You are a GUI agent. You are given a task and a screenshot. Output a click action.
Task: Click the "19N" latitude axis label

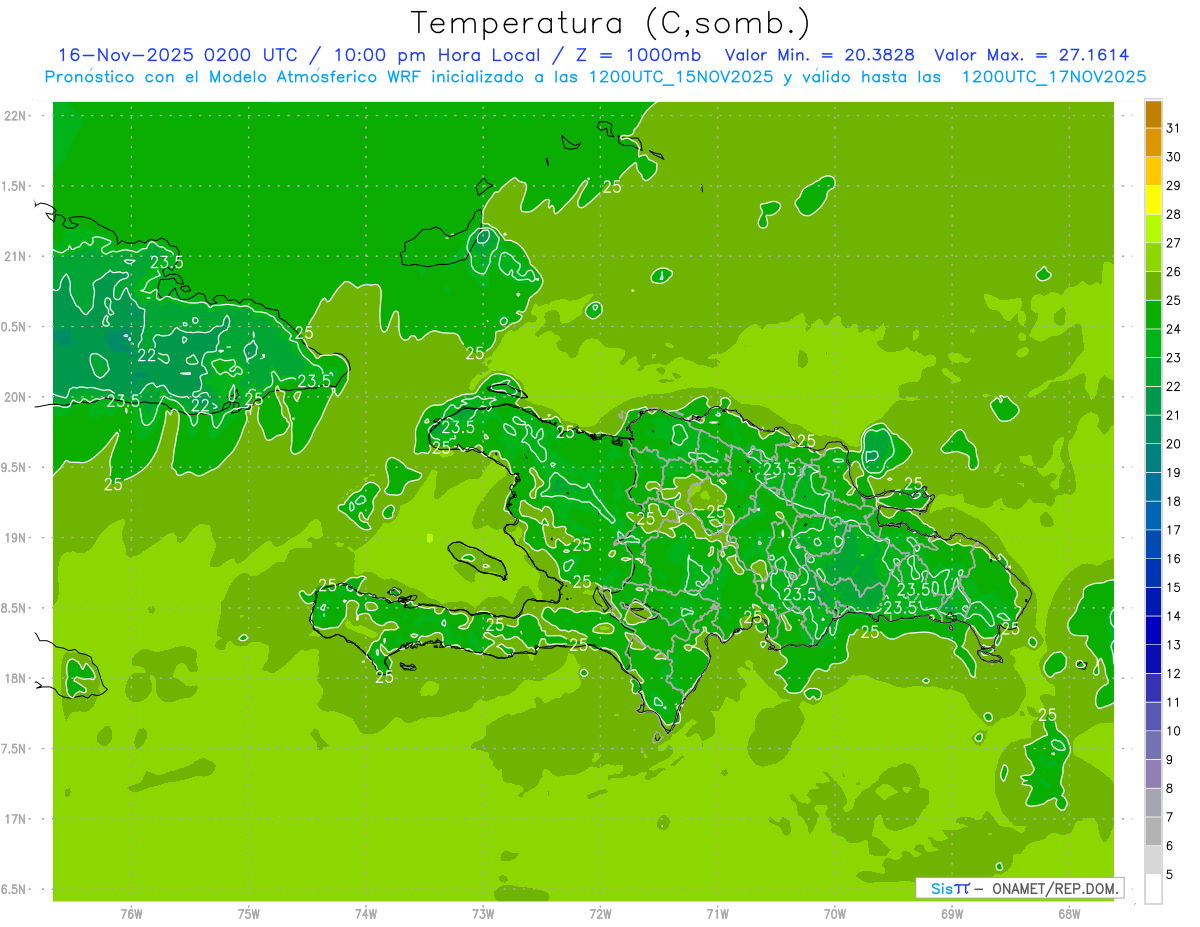tap(16, 538)
